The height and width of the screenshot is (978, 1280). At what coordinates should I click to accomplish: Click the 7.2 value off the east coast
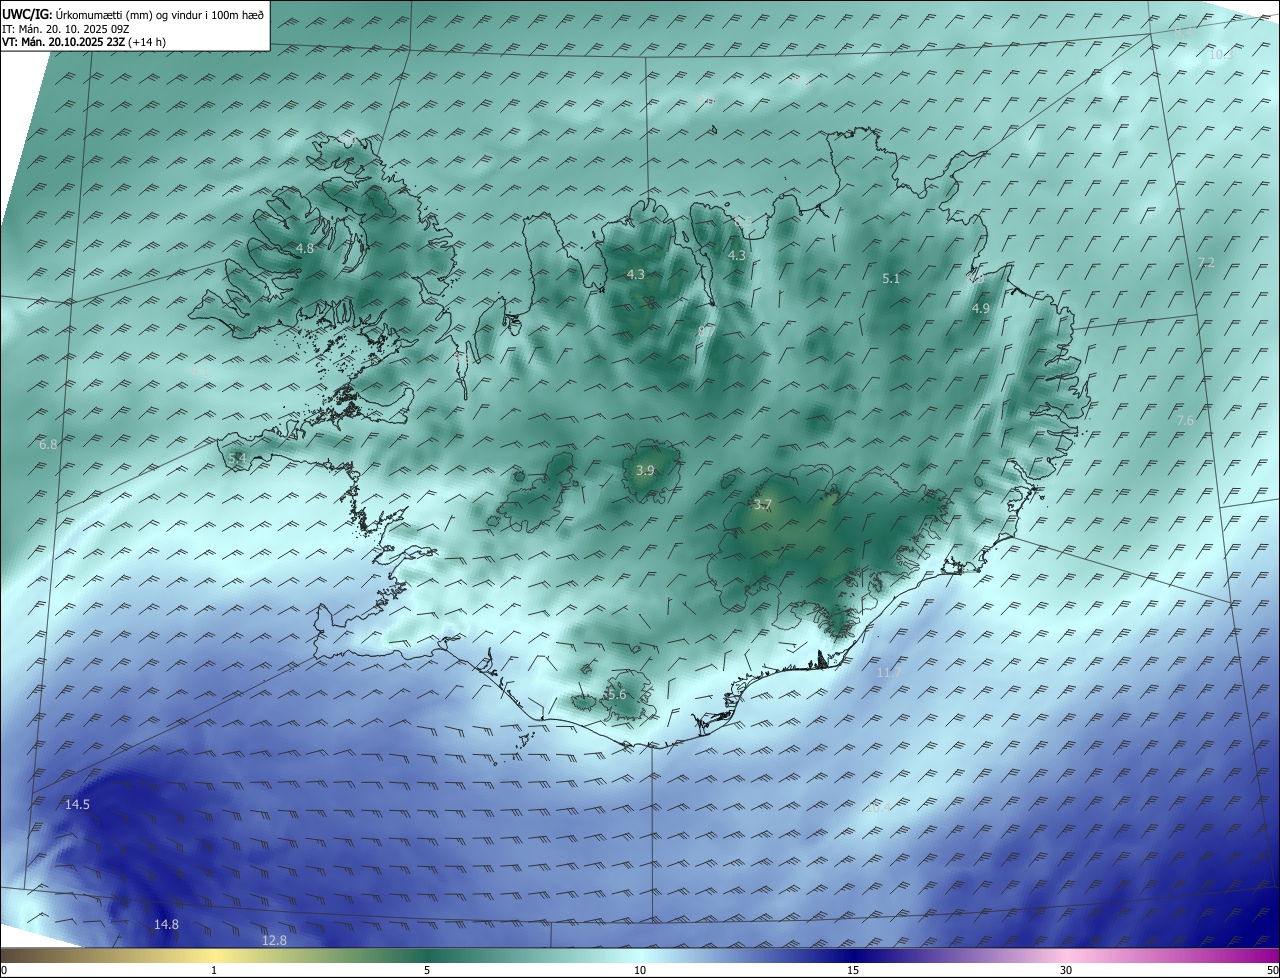point(1206,262)
